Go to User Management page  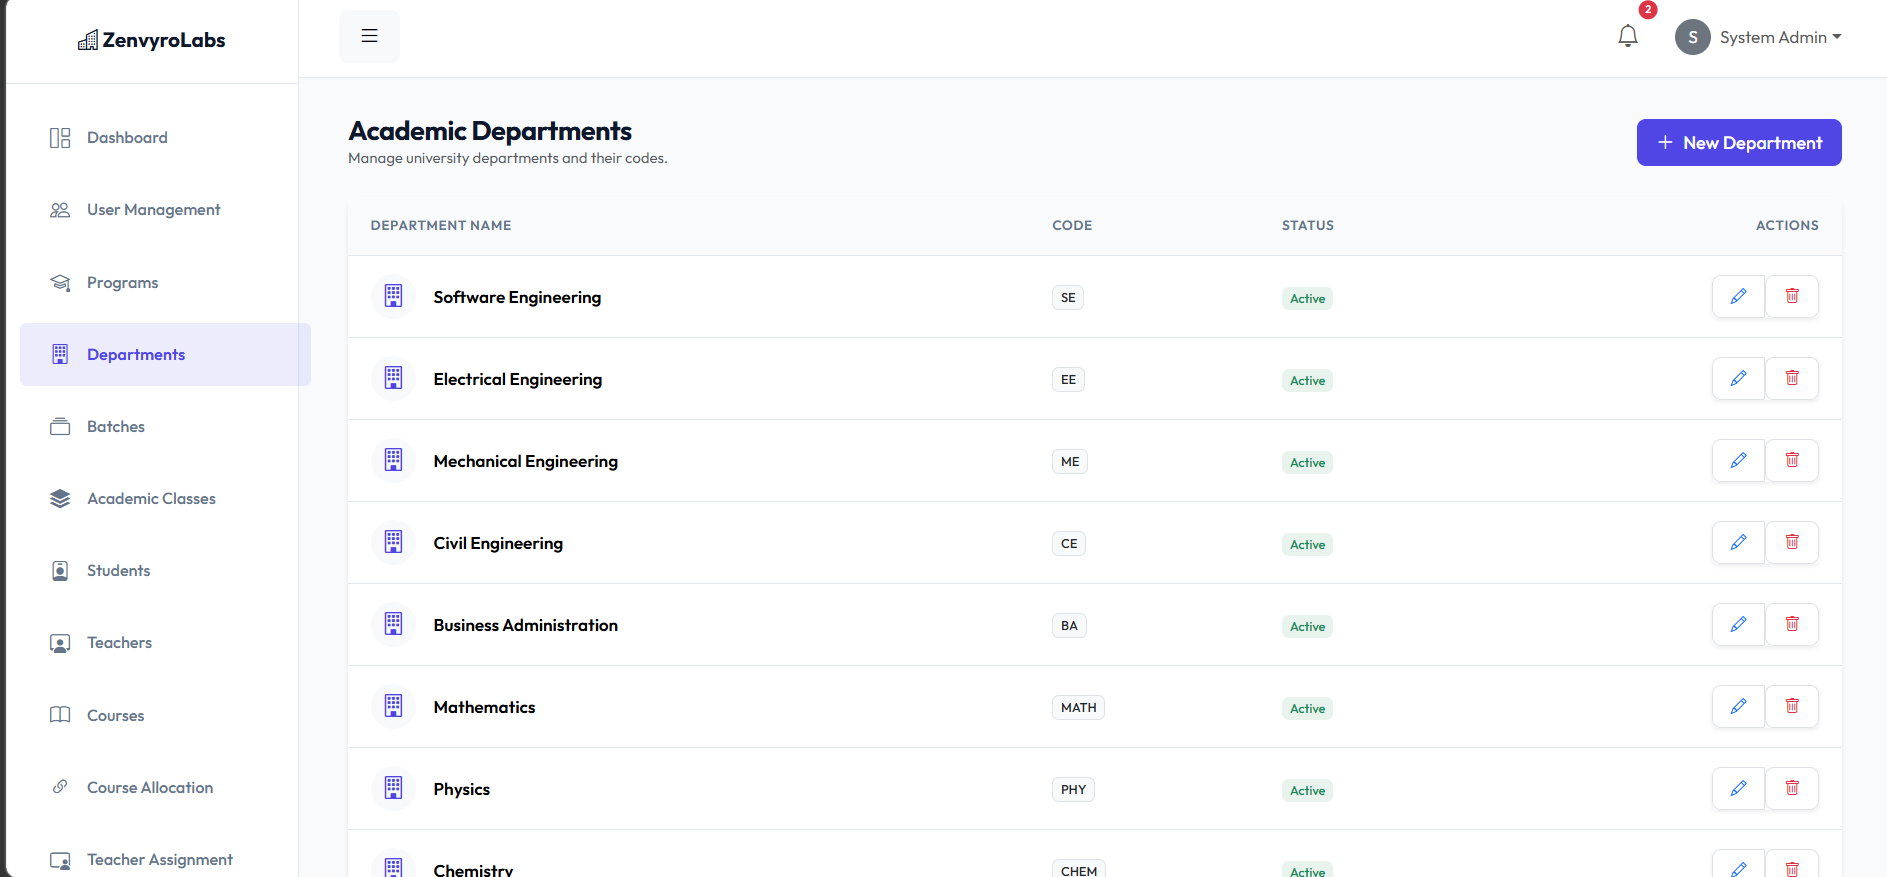pyautogui.click(x=153, y=210)
